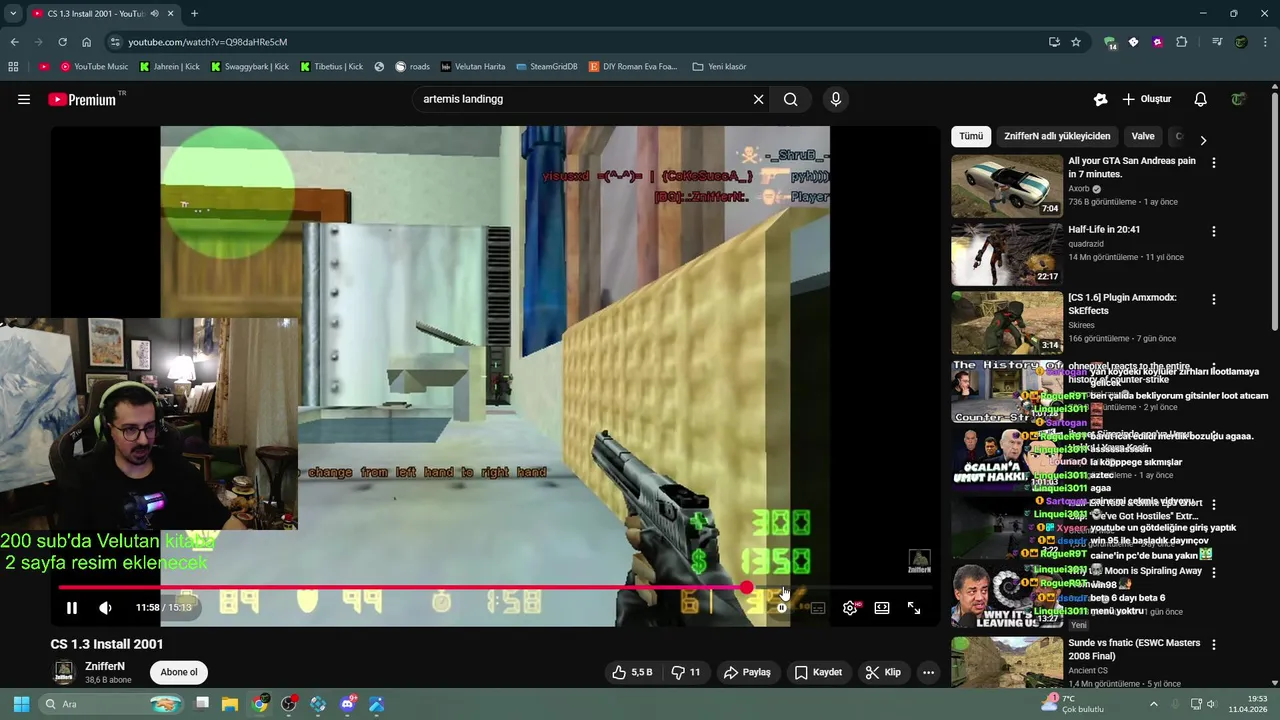The image size is (1280, 720).
Task: Click the magnifier search button
Action: 791,99
